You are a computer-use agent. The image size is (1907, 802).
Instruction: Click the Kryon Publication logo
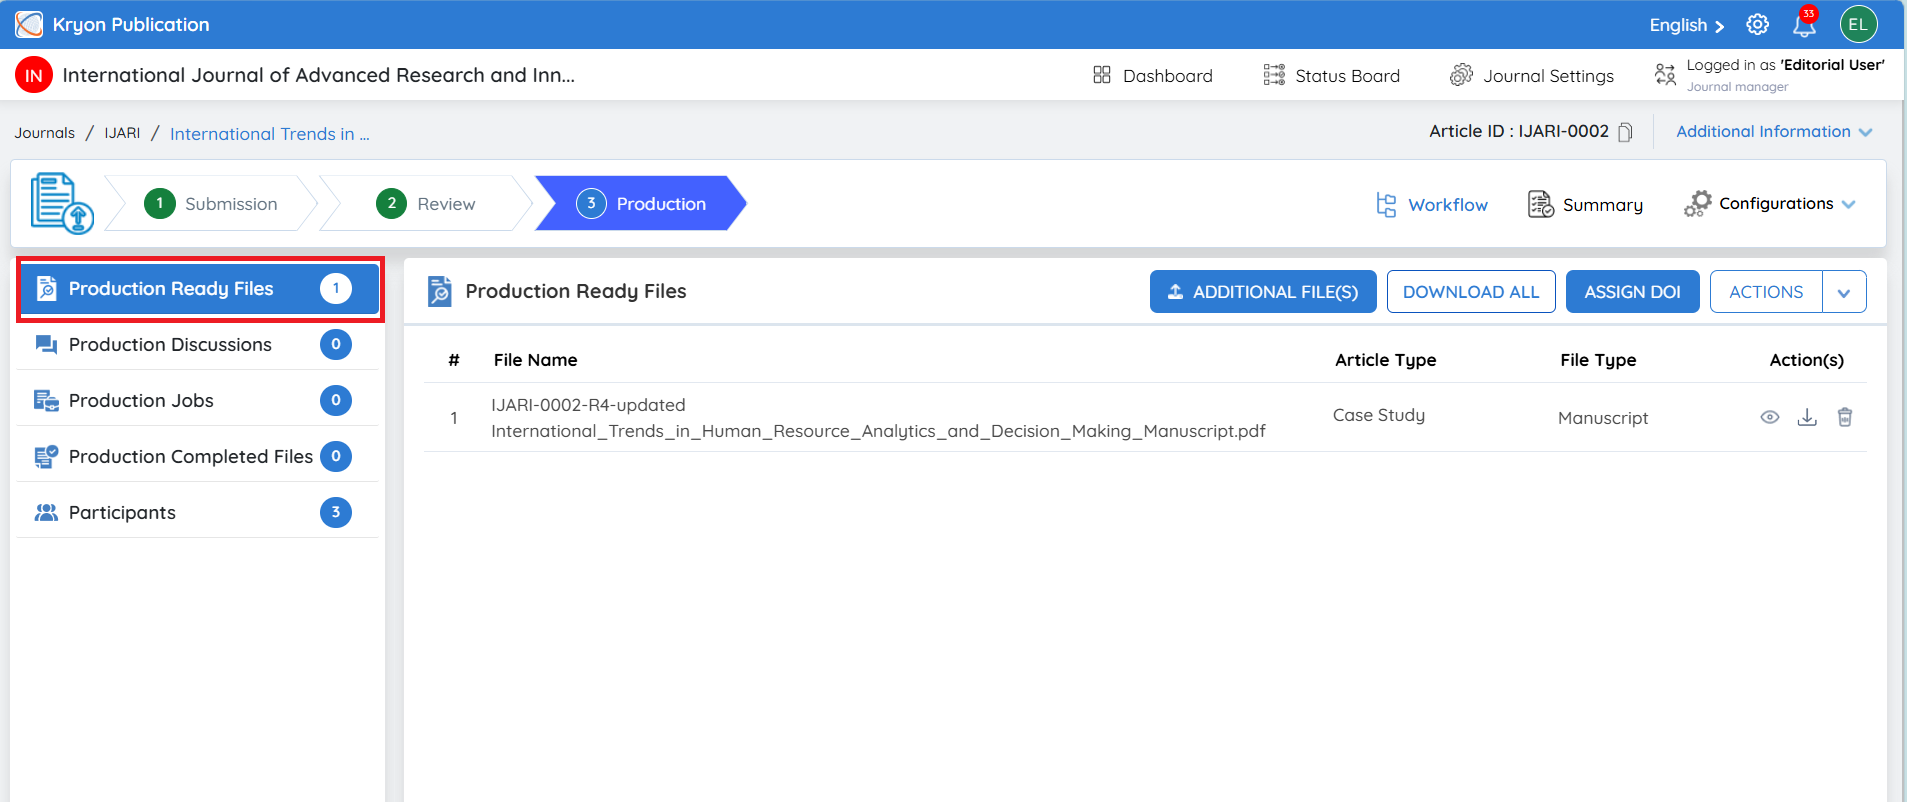29,24
